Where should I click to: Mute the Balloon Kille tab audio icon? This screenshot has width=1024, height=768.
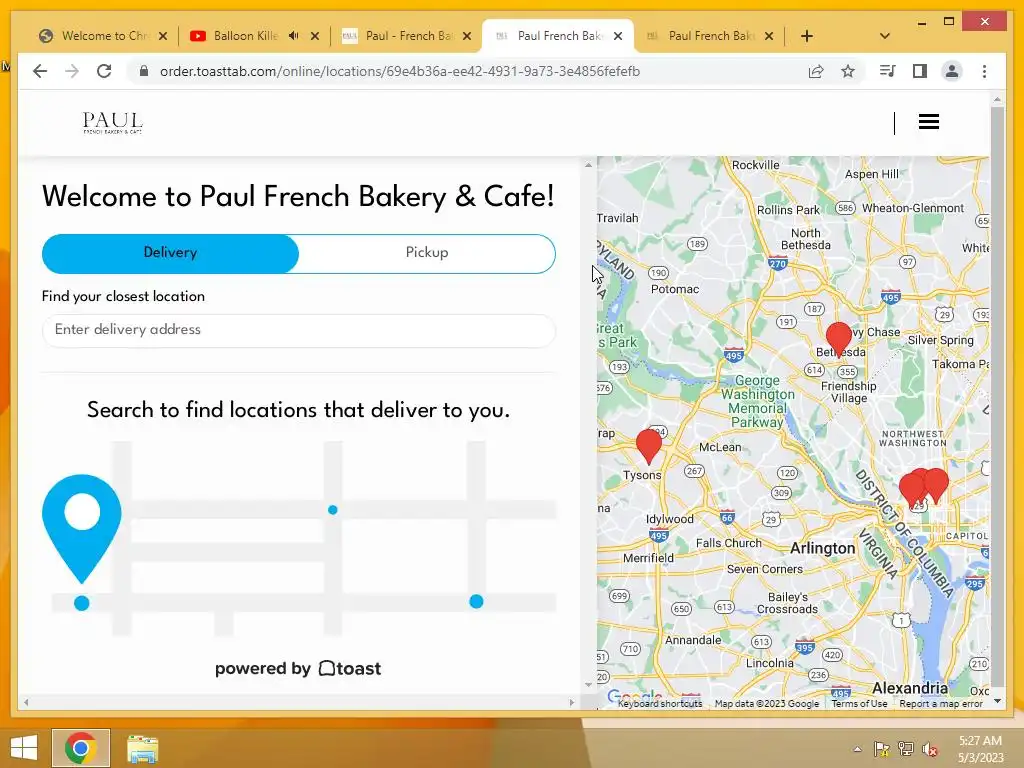click(x=293, y=36)
